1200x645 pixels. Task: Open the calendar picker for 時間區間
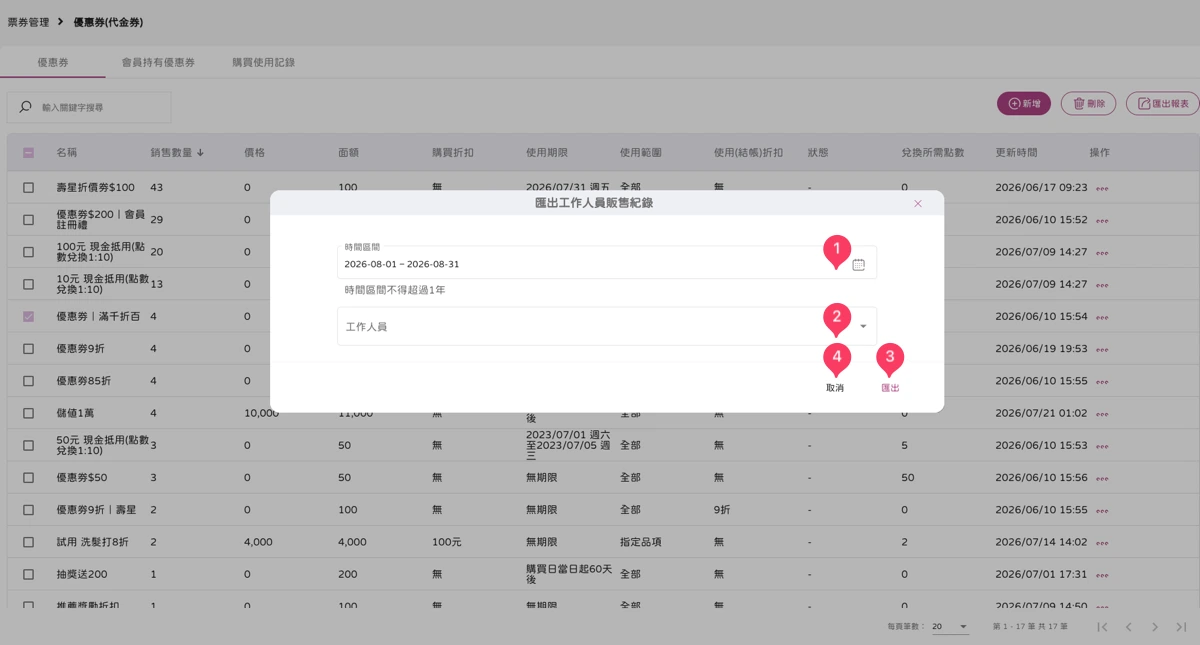tap(858, 265)
